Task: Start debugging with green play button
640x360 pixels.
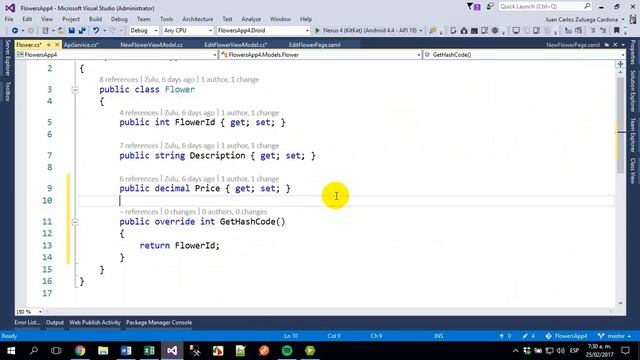Action: [x=317, y=31]
